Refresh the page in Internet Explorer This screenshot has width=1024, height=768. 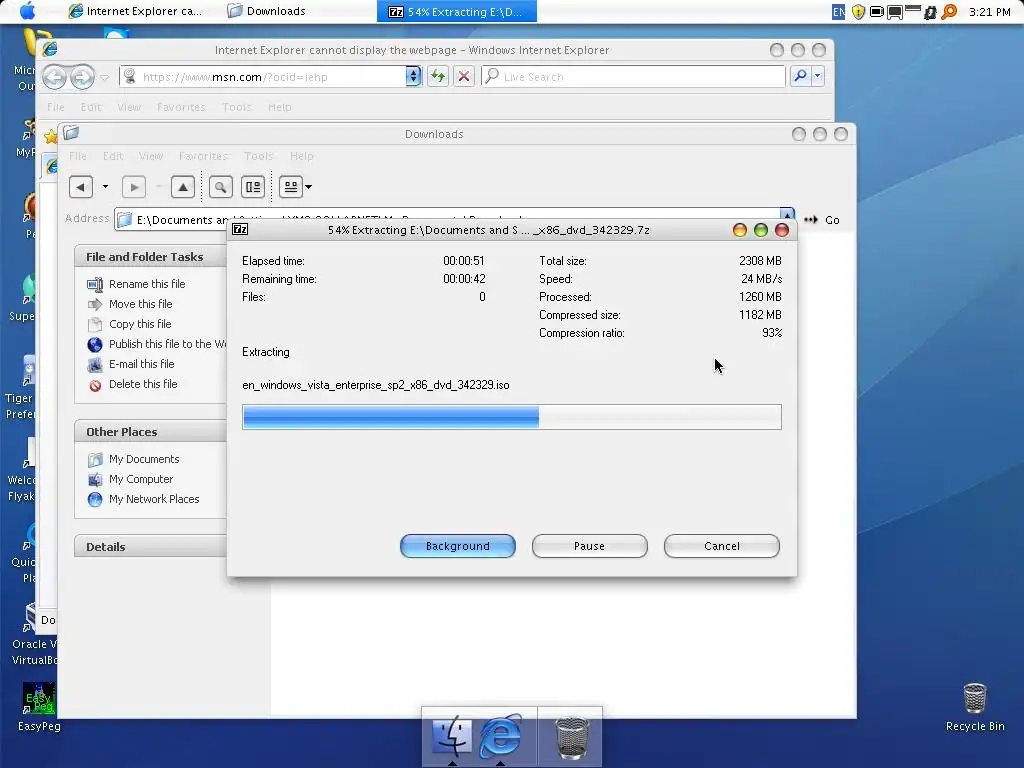tap(438, 76)
